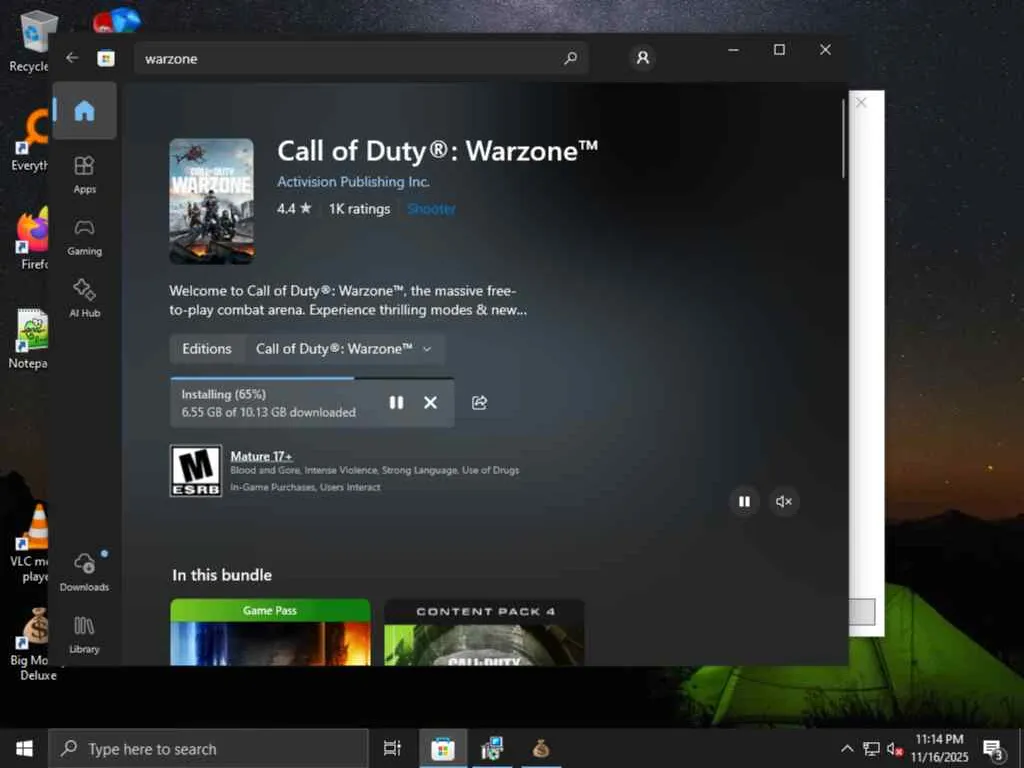Open the Home sidebar tab
The image size is (1024, 768).
click(x=84, y=110)
